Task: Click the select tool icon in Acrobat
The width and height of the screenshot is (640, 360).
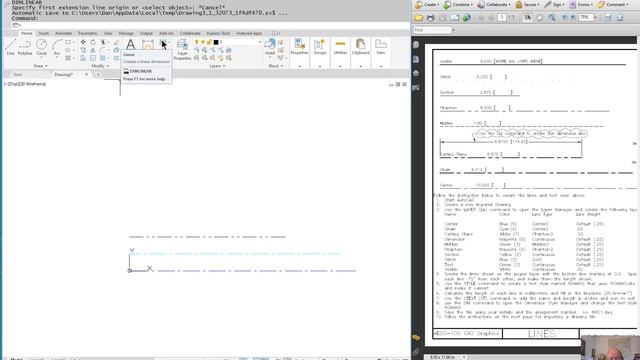Action: pyautogui.click(x=528, y=18)
